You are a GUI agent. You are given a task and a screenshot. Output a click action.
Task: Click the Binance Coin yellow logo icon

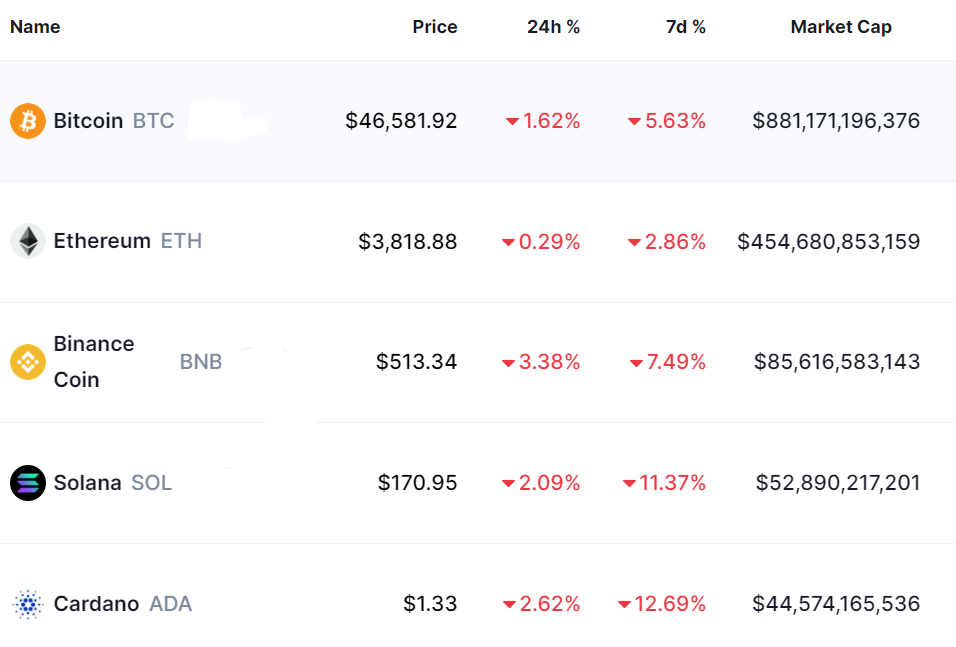click(x=28, y=362)
